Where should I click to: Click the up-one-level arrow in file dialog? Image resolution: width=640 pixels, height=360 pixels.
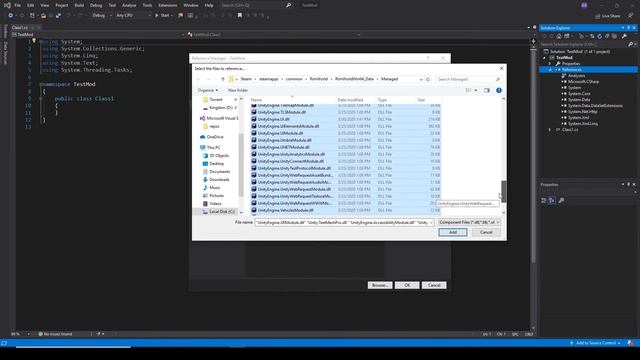[223, 79]
